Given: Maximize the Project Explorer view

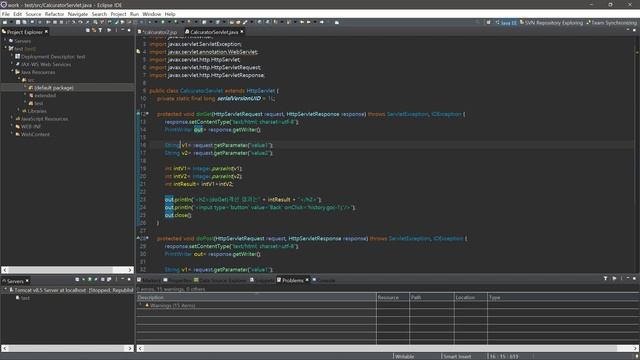Looking at the screenshot, I should 129,31.
